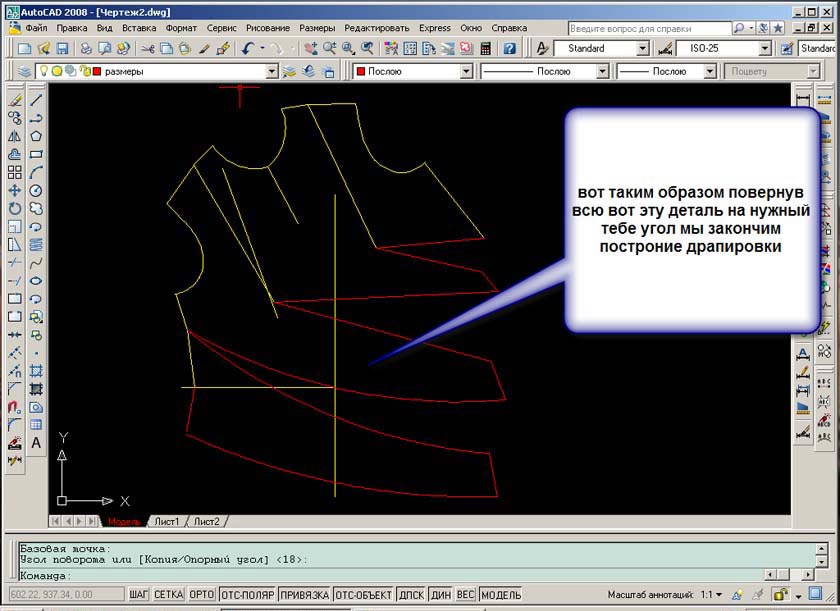Pick the Circle drawing tool
The height and width of the screenshot is (611, 840).
tap(36, 190)
